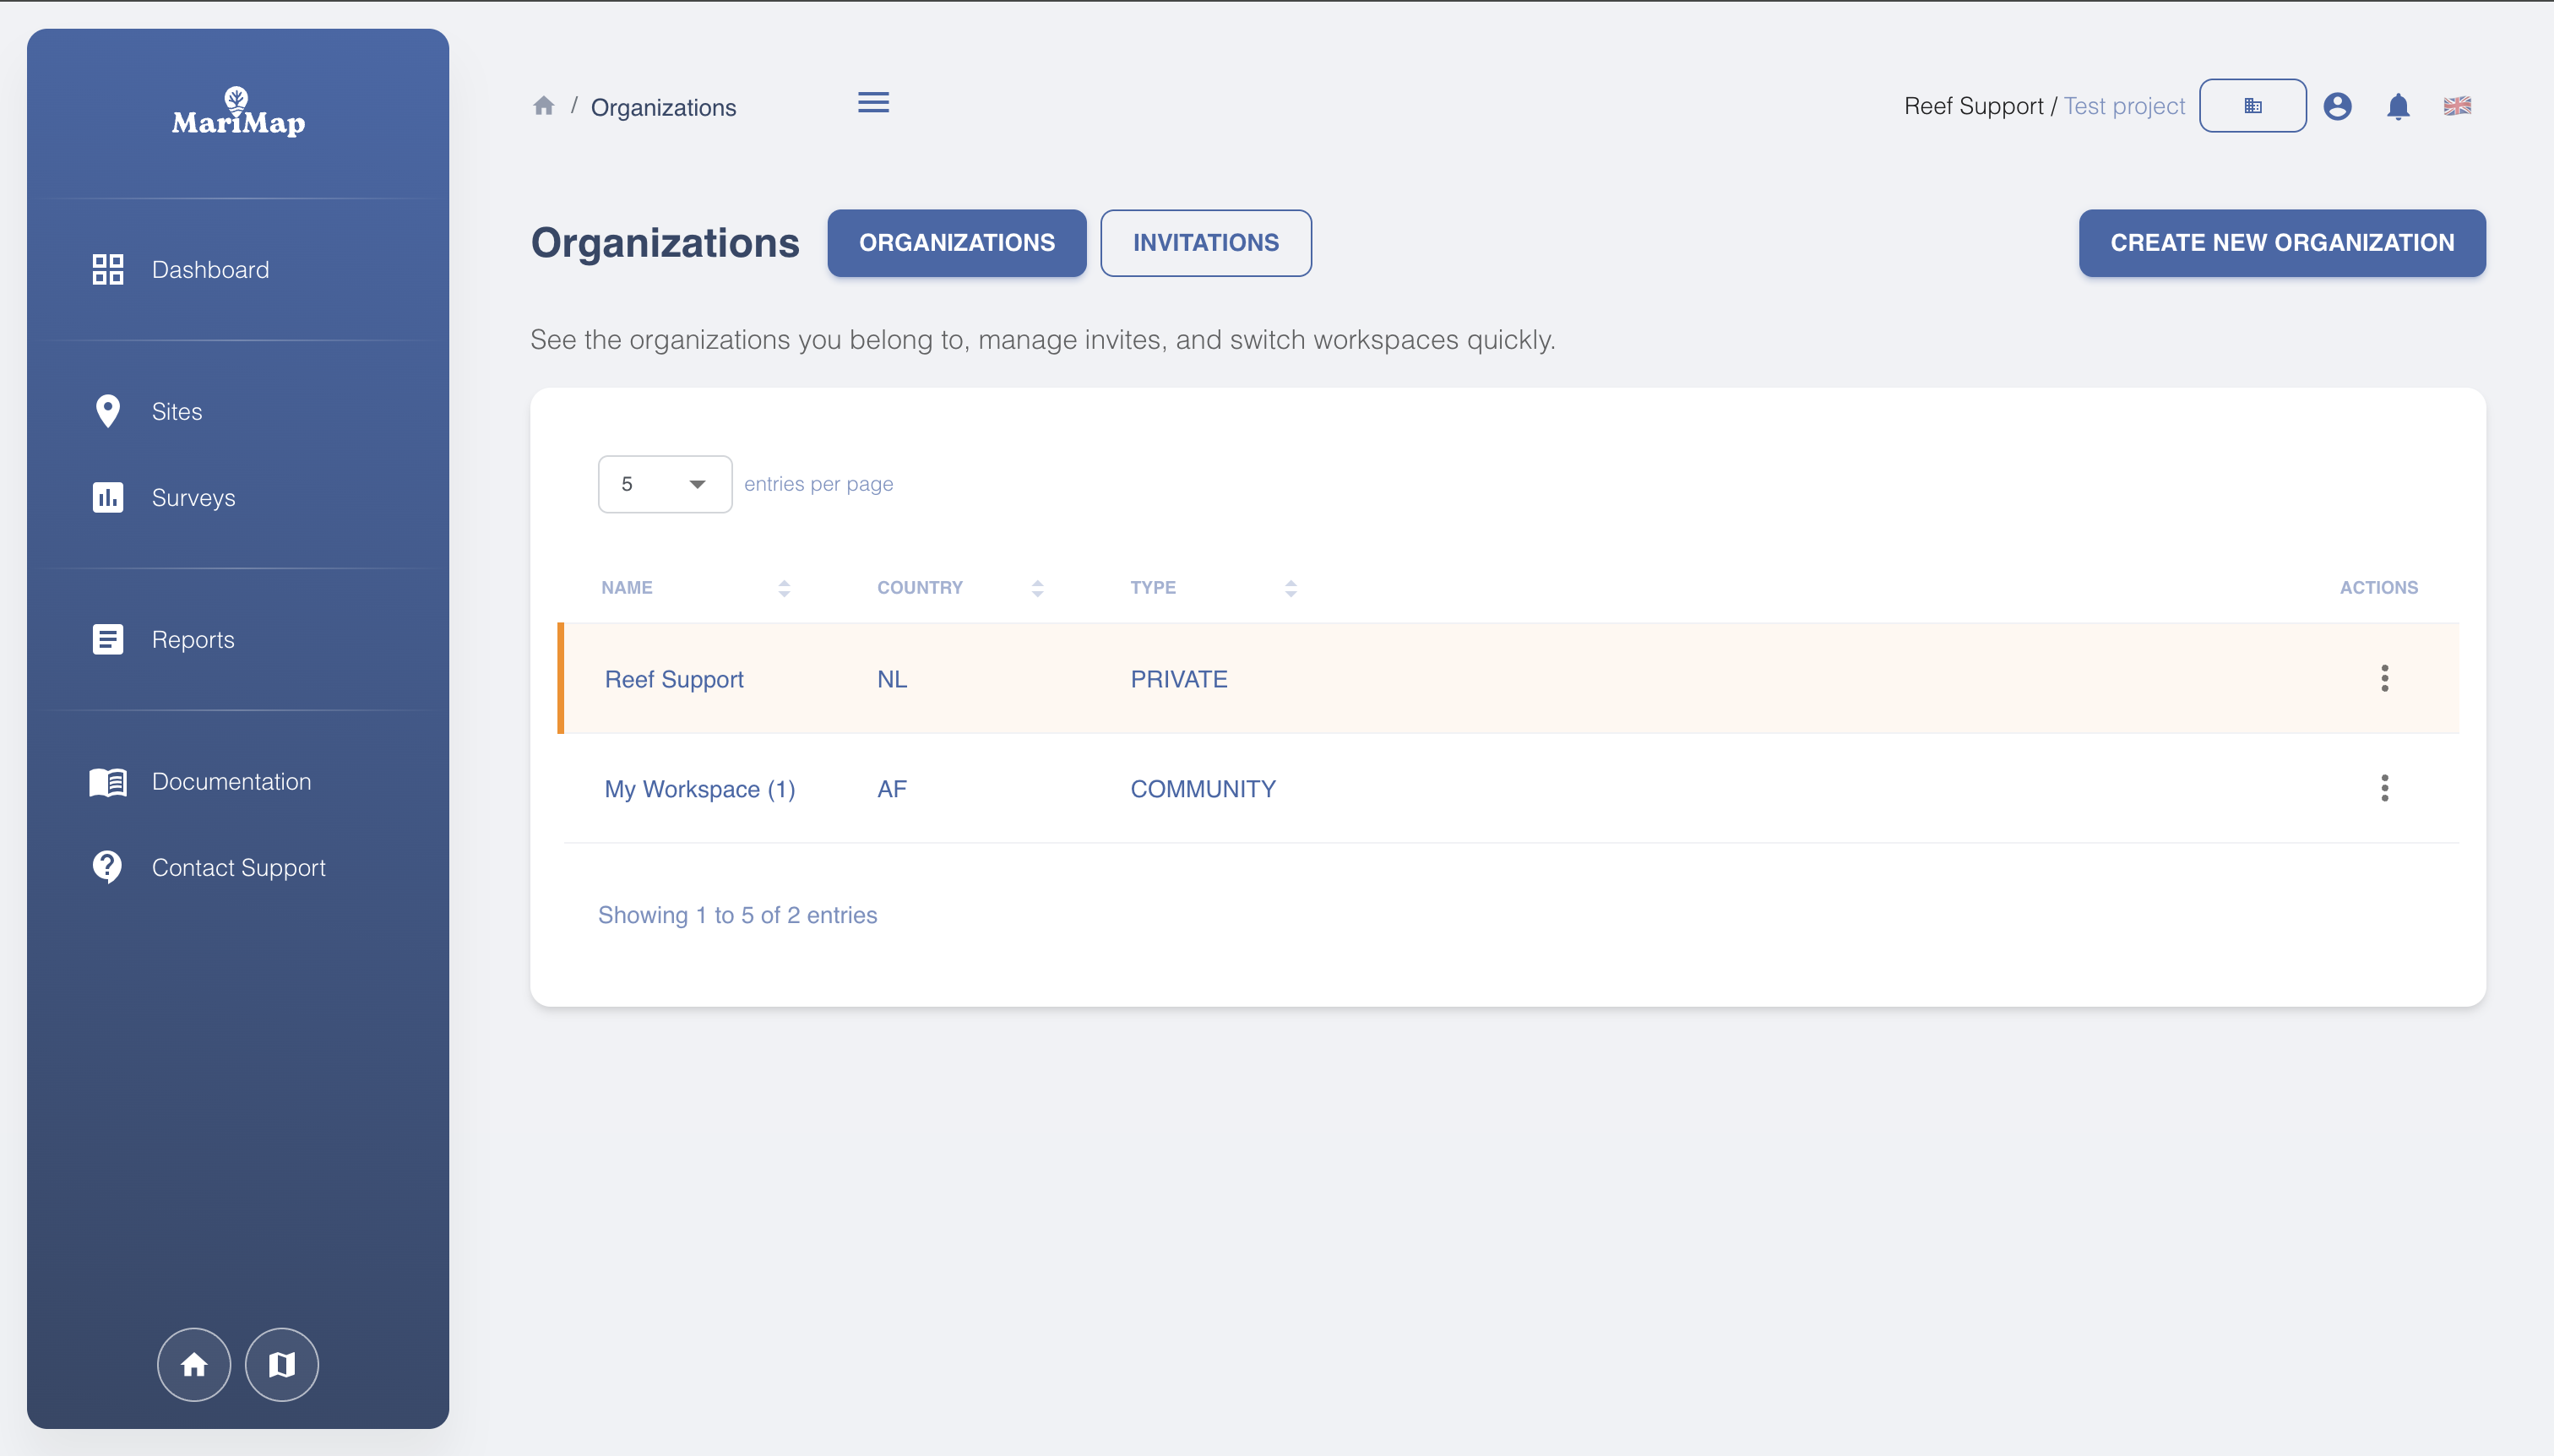Click the circular map button at sidebar bottom
Screen dimensions: 2554x1456
281,1364
